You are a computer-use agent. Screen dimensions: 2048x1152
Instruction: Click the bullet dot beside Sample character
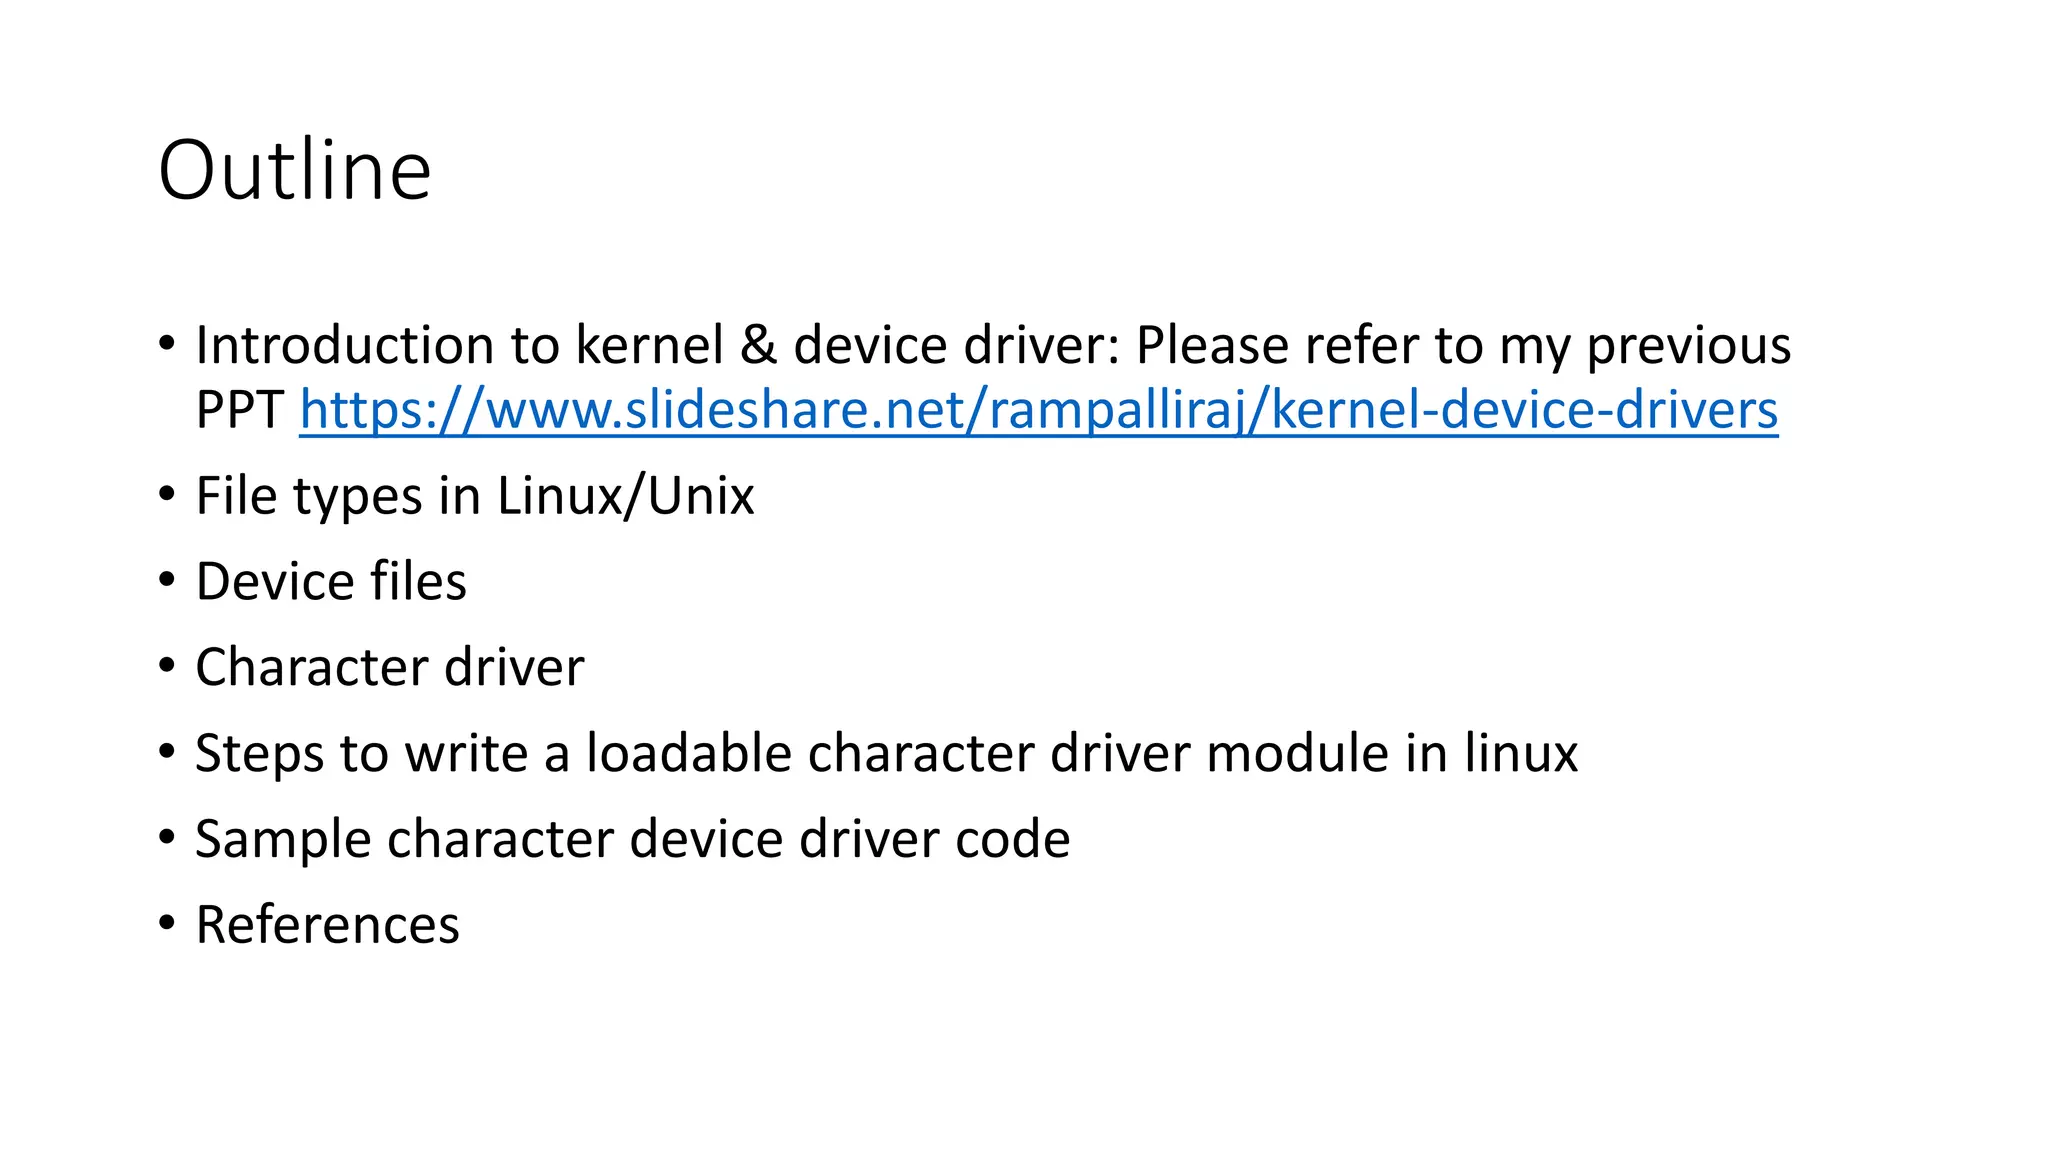167,836
